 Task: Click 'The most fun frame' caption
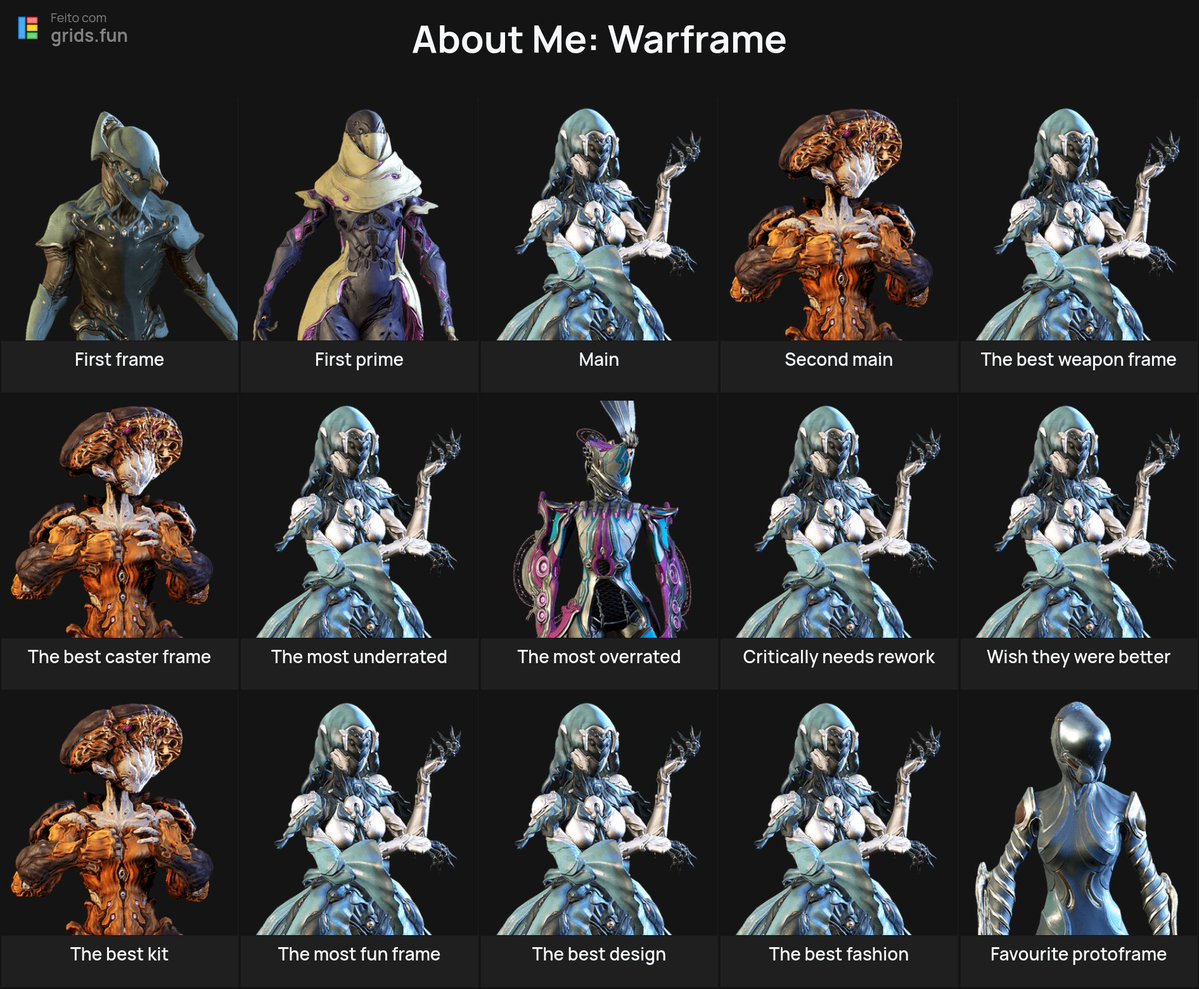tap(359, 955)
